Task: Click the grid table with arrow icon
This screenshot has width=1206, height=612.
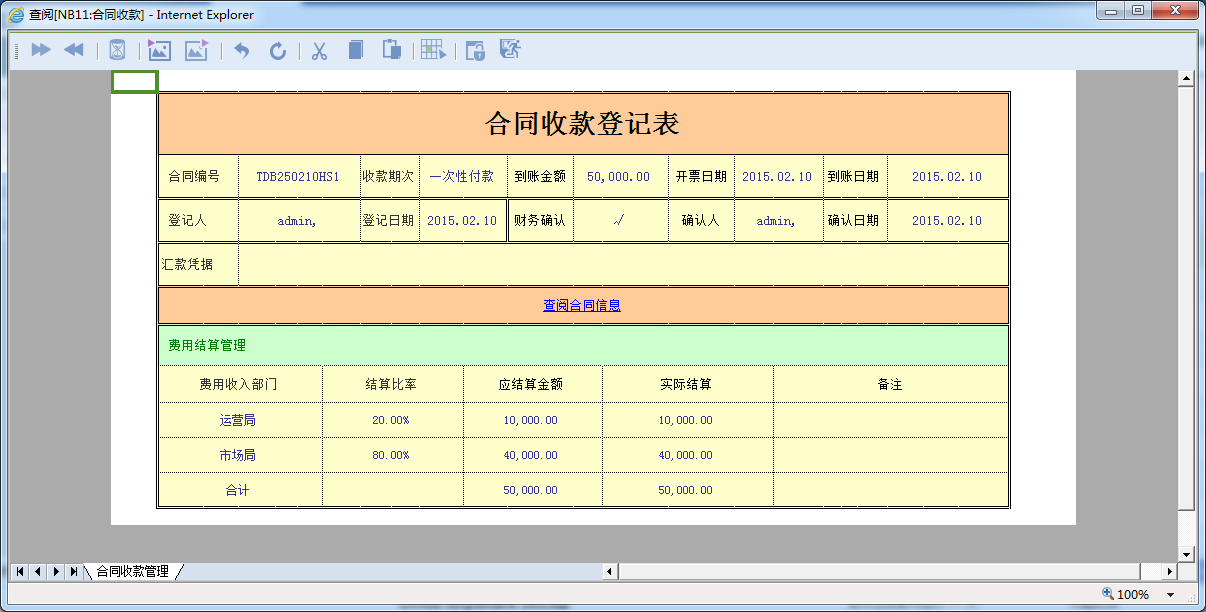Action: 434,50
